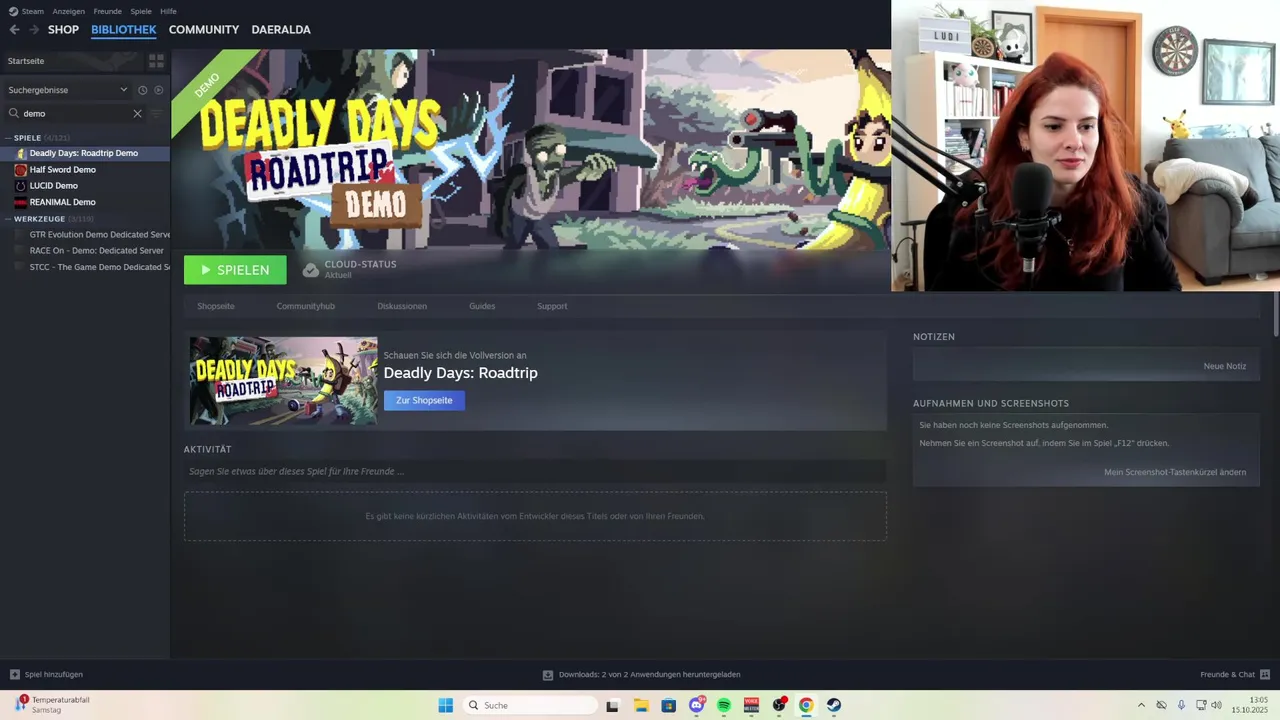Click the activity input Sagen Sie etwas
The height and width of the screenshot is (720, 1280).
[x=535, y=471]
